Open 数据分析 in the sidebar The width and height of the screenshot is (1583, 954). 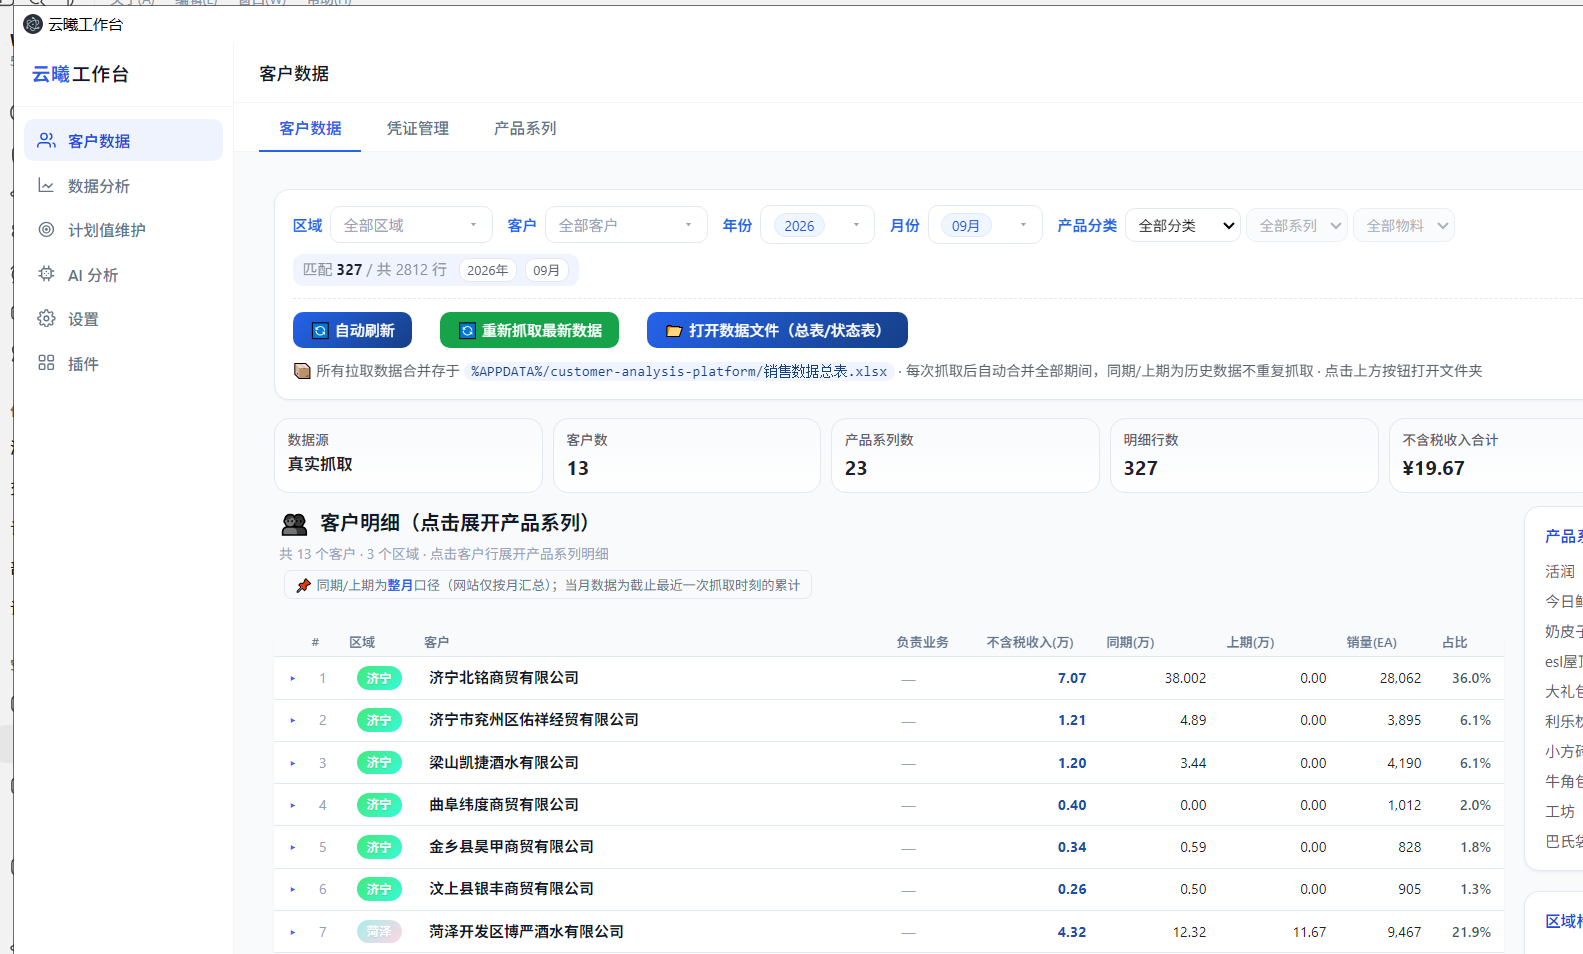(x=123, y=185)
